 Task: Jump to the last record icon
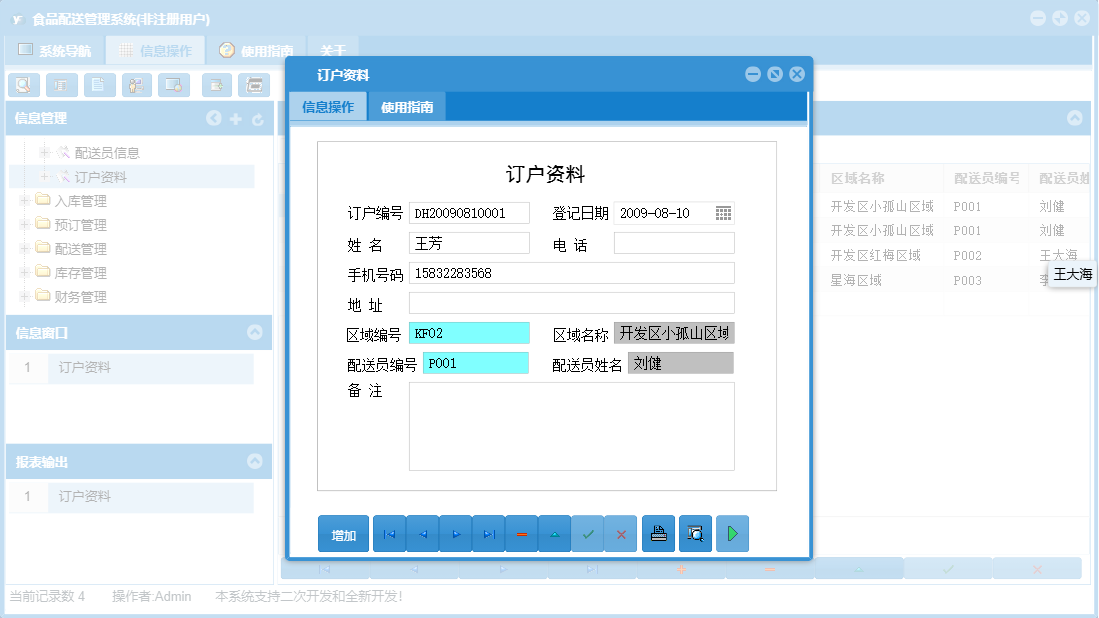click(488, 533)
